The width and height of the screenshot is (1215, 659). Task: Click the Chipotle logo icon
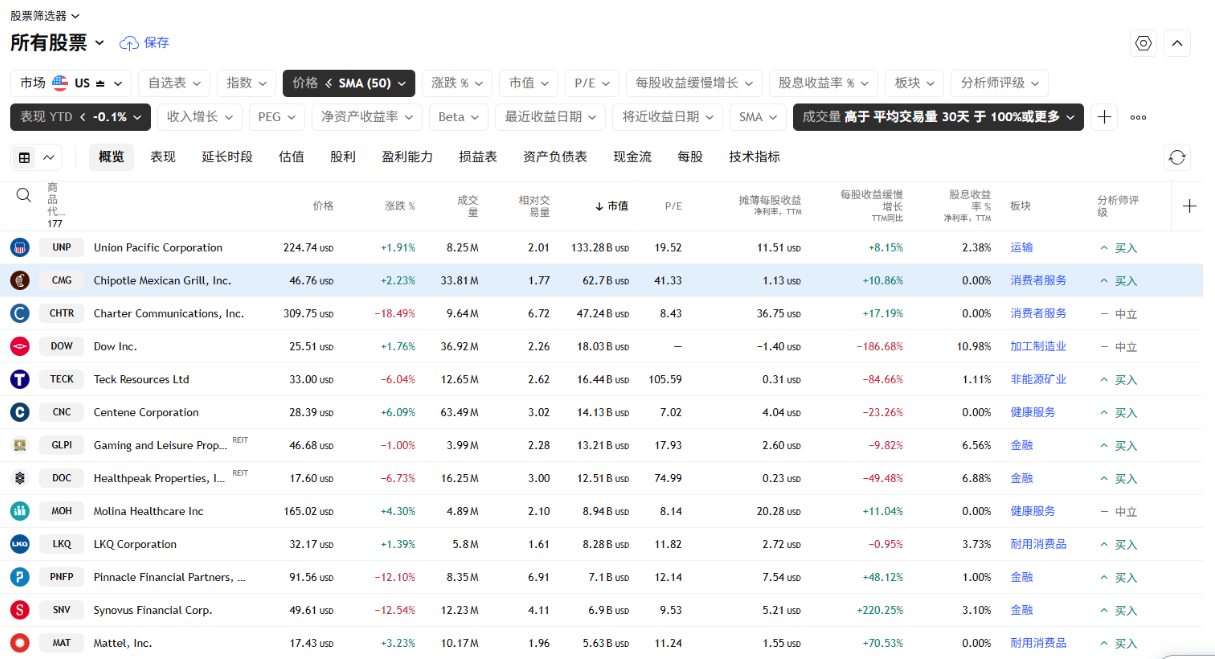(x=20, y=280)
